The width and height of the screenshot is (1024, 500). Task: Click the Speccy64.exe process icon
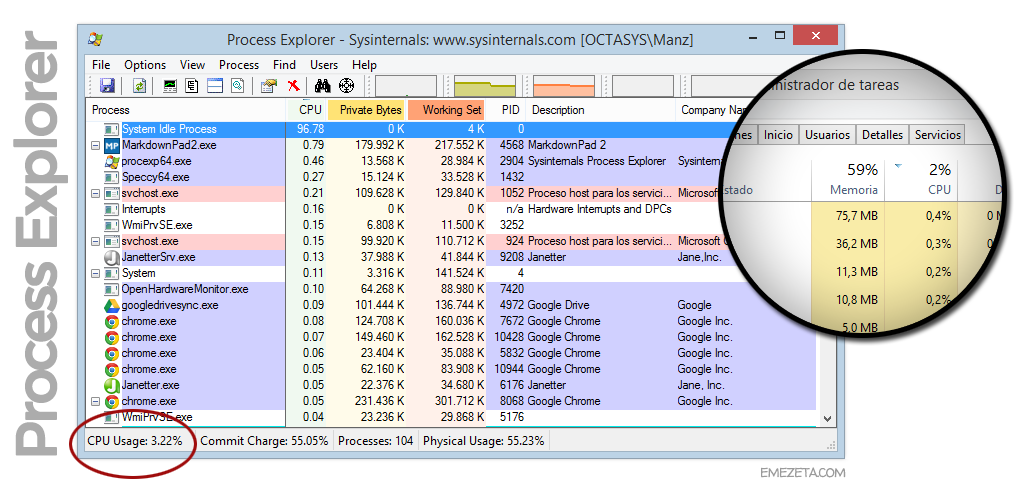point(112,177)
